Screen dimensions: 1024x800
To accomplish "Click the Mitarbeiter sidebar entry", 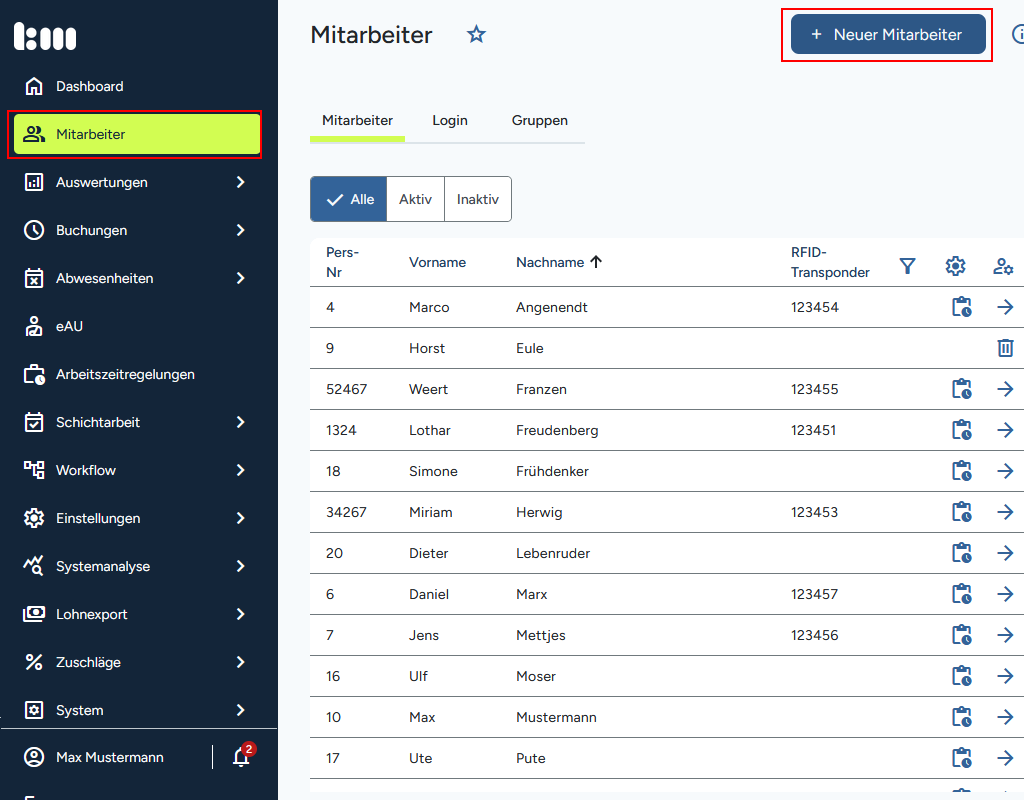I will pyautogui.click(x=137, y=134).
